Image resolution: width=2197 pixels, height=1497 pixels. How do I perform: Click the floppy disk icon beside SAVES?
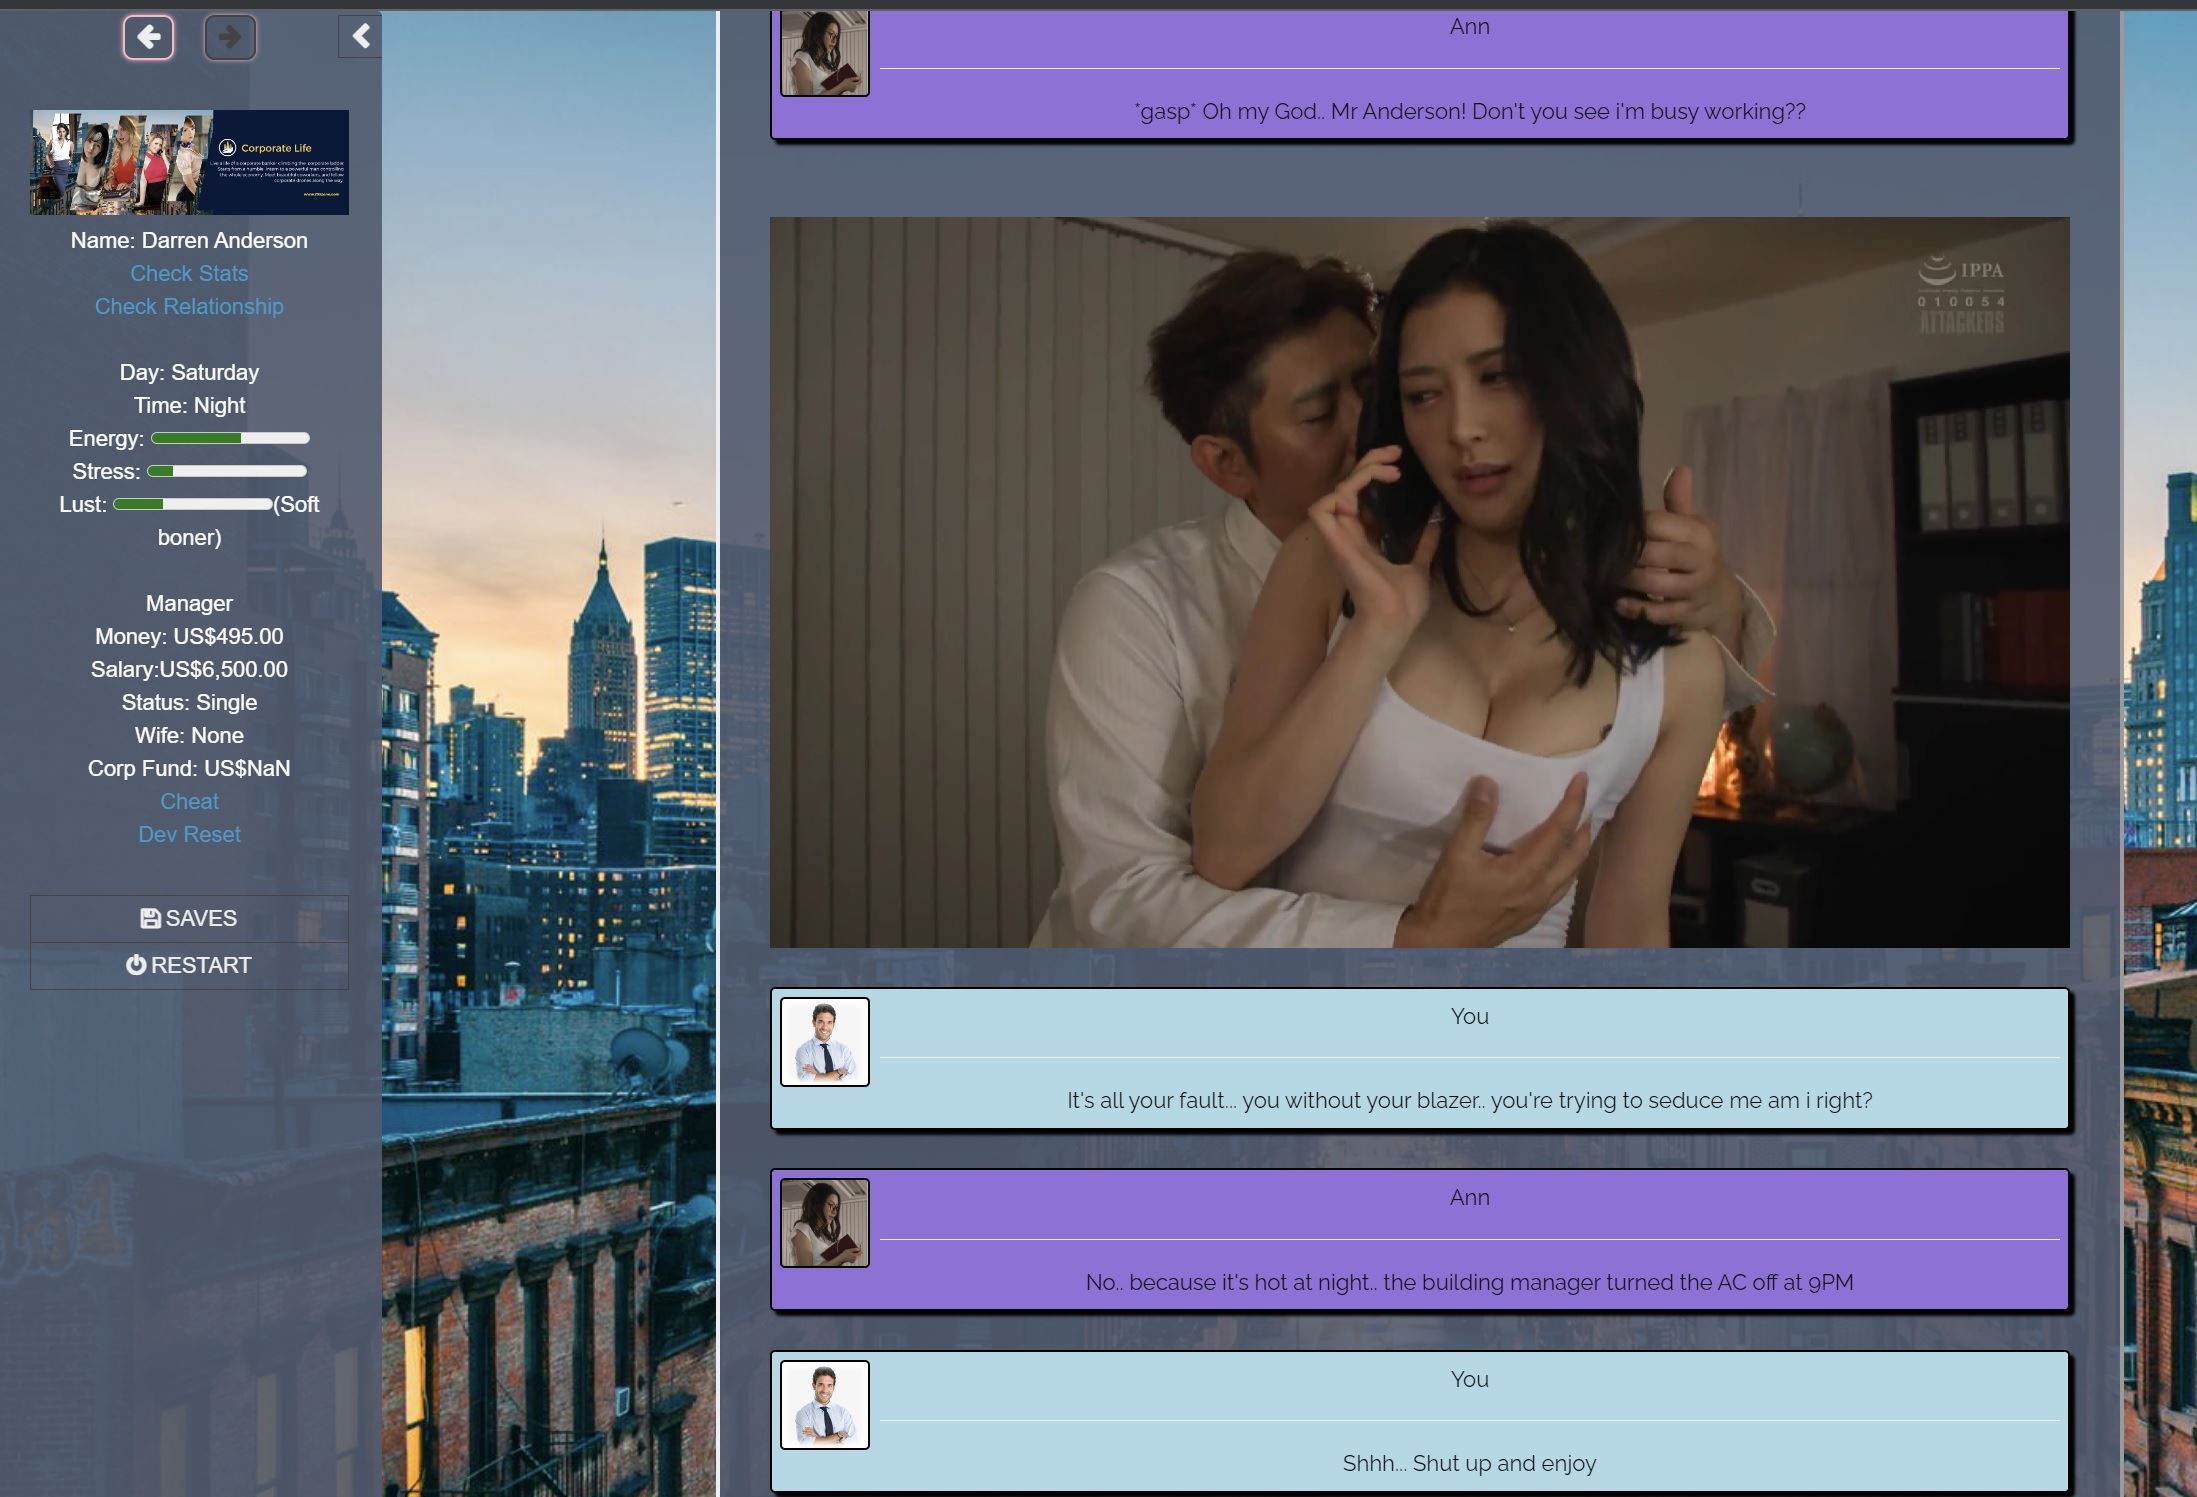[150, 918]
